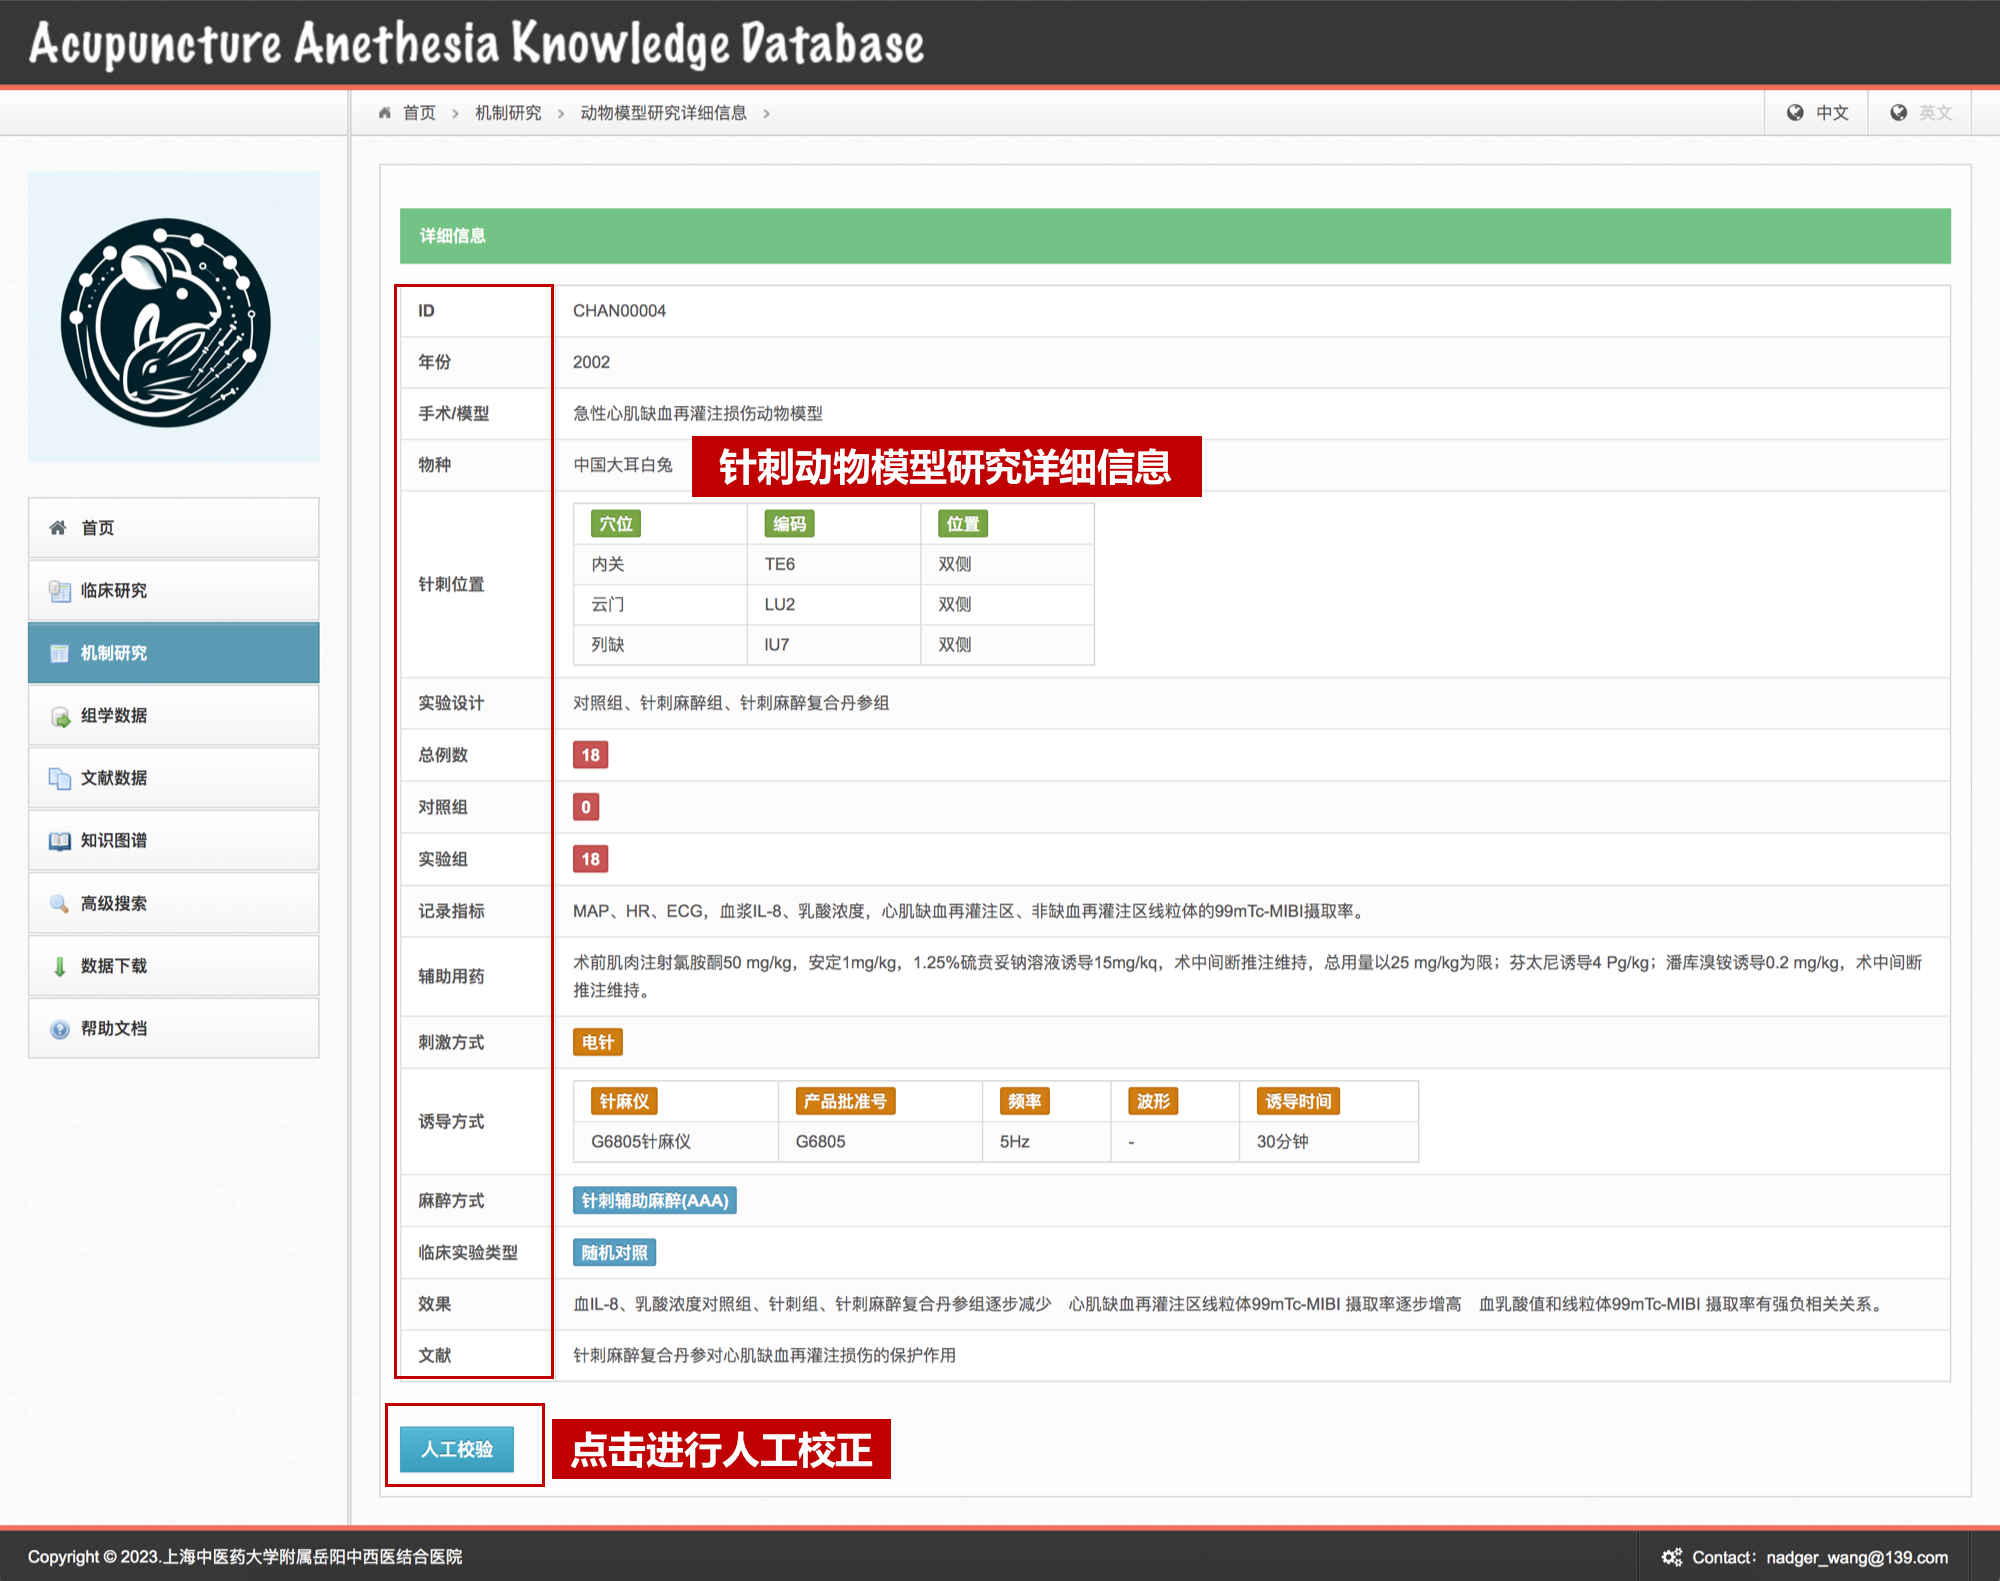Viewport: 2000px width, 1581px height.
Task: Switch language to 英文
Action: [x=1934, y=113]
